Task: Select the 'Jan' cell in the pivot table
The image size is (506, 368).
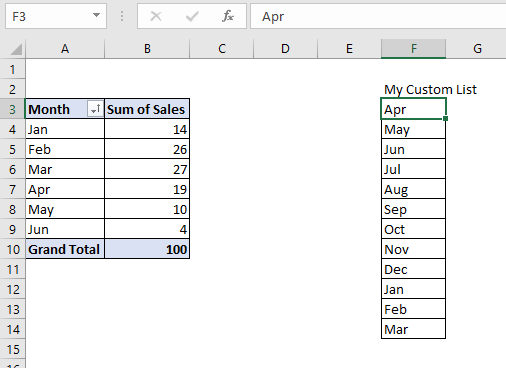Action: (x=65, y=129)
